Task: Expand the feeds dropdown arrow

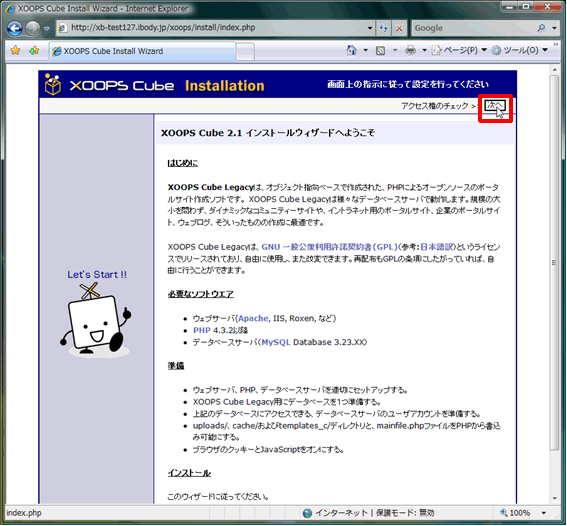Action: pos(395,50)
